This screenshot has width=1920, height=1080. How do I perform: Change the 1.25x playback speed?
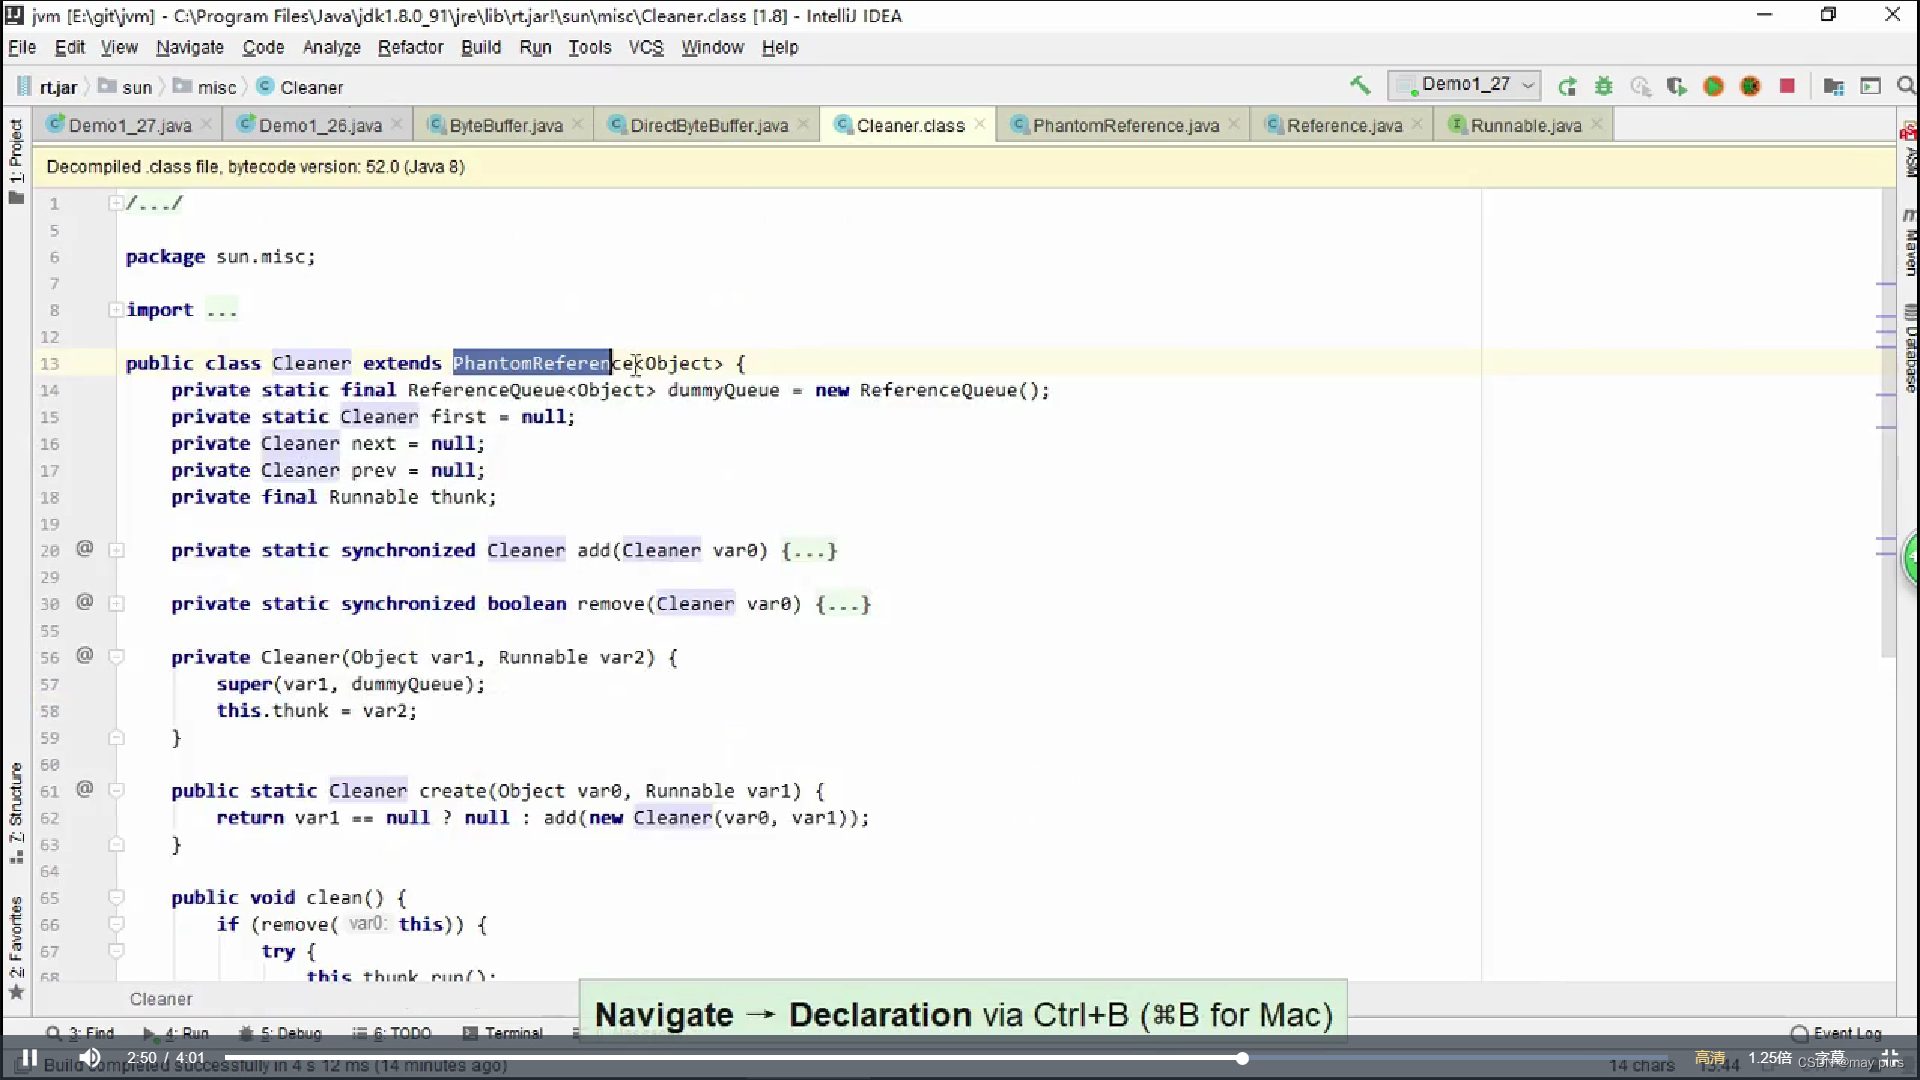tap(1769, 1058)
